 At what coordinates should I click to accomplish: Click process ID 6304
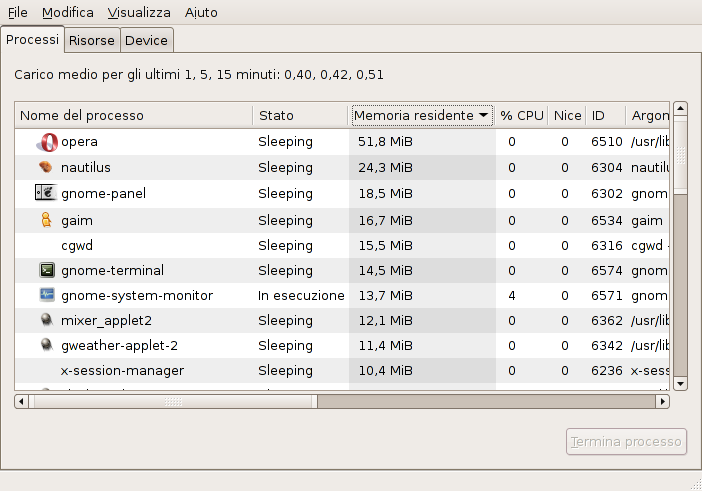(607, 168)
